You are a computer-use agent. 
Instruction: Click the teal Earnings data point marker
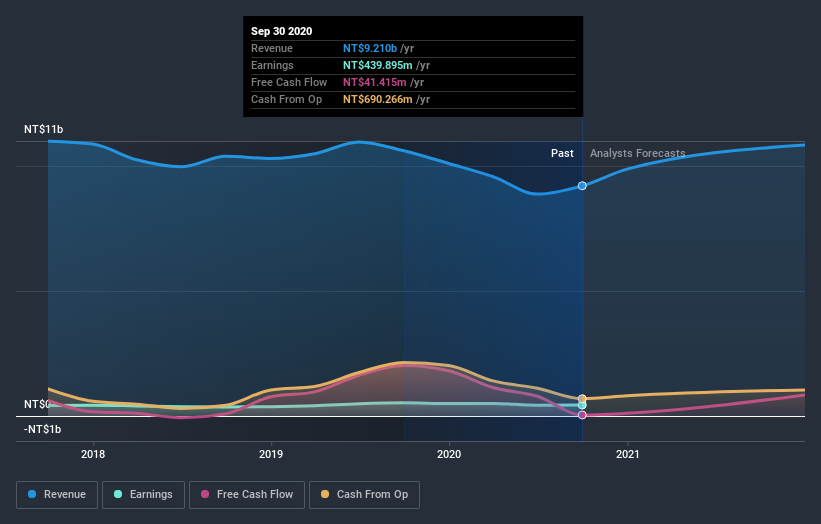pyautogui.click(x=582, y=405)
